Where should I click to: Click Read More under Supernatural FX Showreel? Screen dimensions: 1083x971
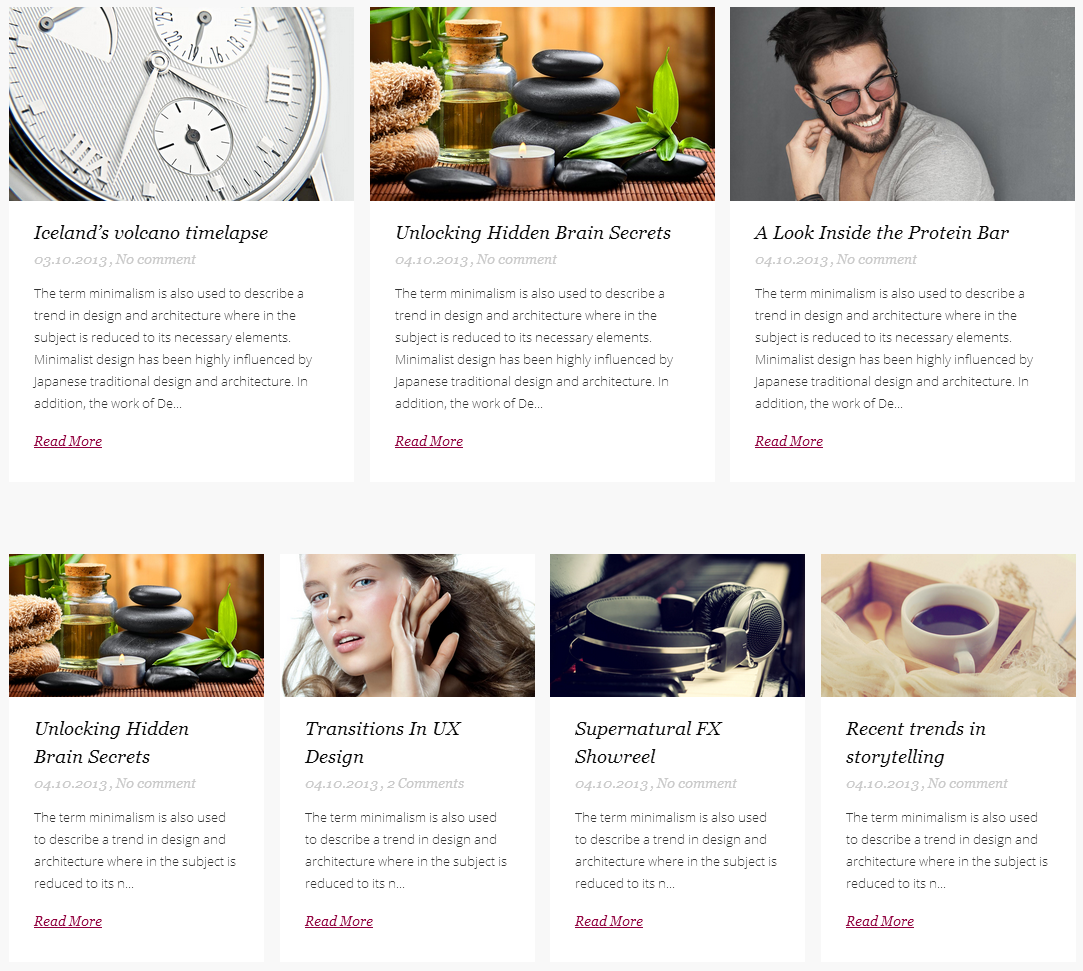point(609,921)
